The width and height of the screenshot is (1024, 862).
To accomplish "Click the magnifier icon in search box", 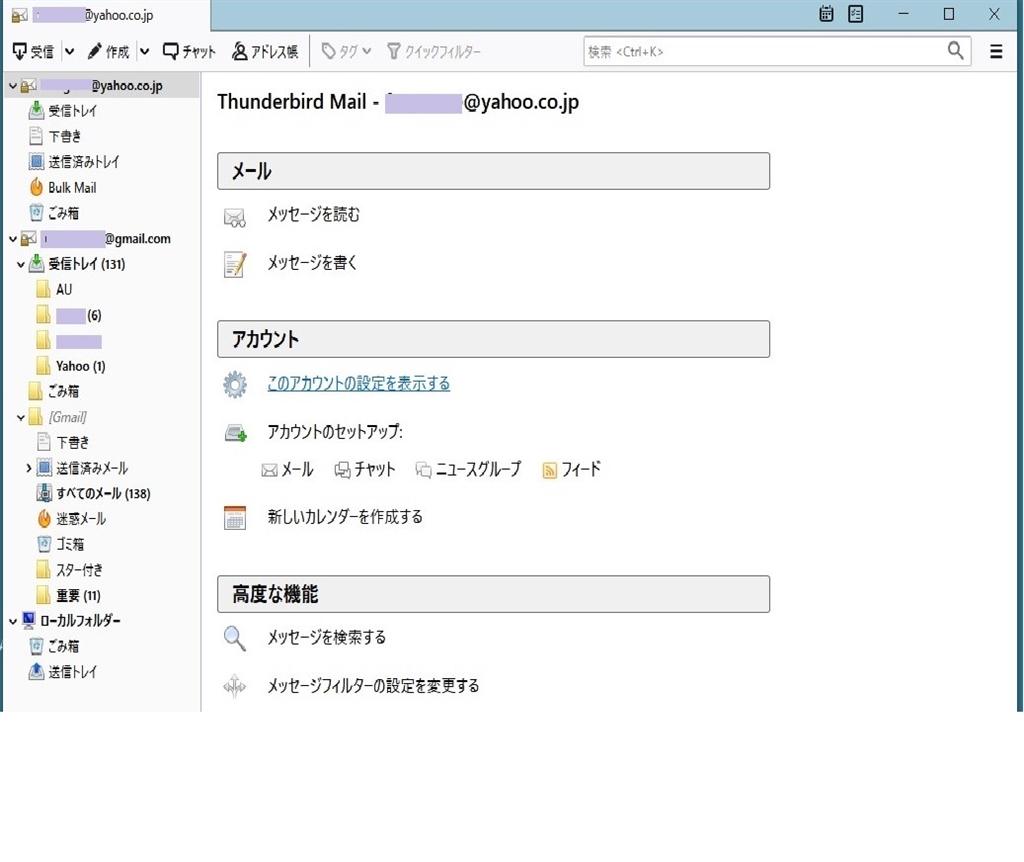I will tap(955, 51).
